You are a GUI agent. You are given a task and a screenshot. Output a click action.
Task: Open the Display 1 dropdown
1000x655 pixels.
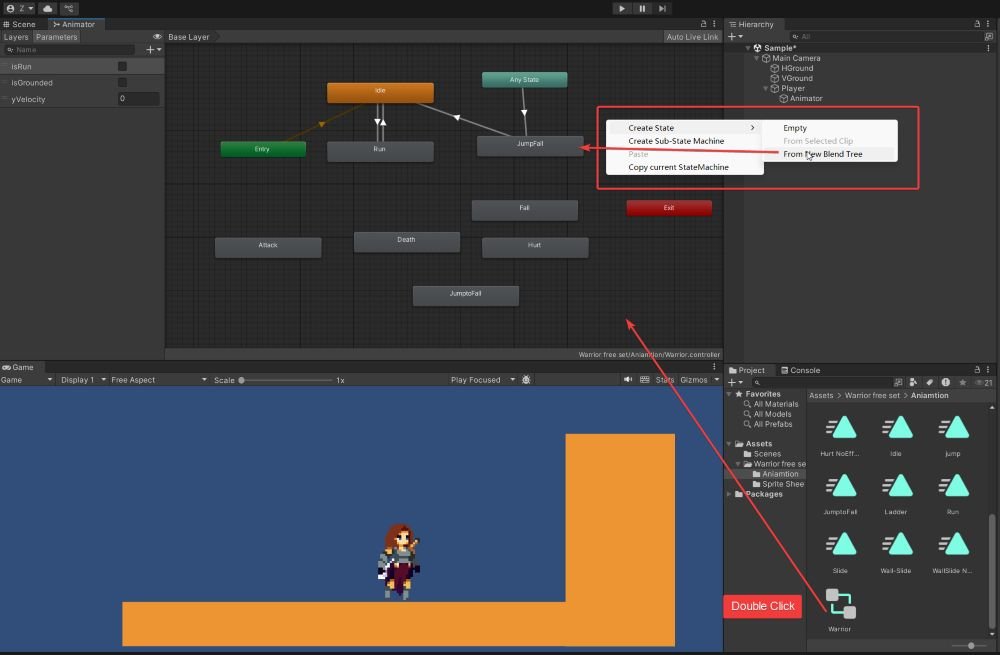pyautogui.click(x=84, y=379)
